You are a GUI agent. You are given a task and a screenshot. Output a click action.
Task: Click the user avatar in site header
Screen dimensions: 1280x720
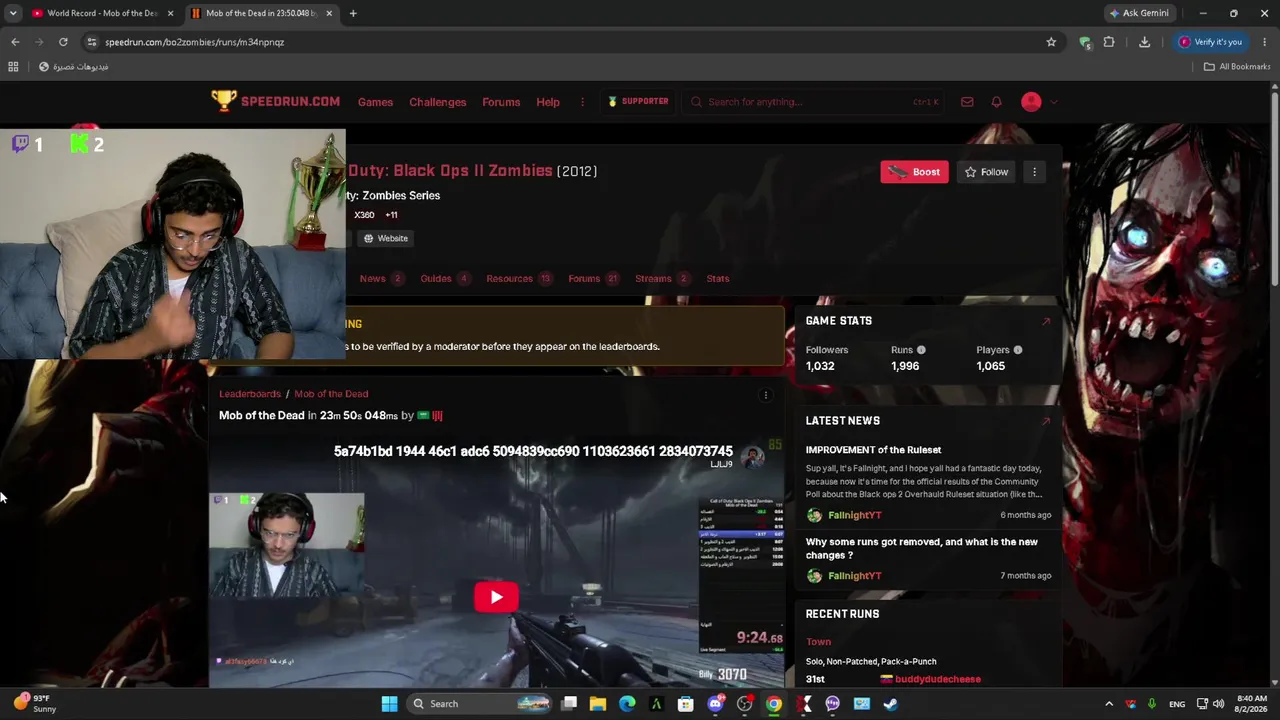[1031, 102]
